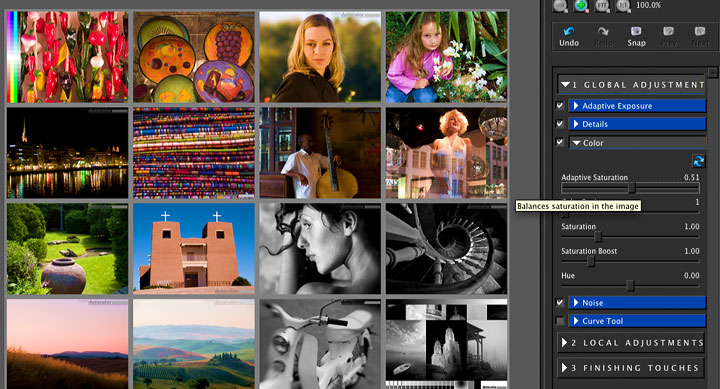Click the dimmed Prev snapshot icon
Screen dimensions: 720x389
point(669,31)
